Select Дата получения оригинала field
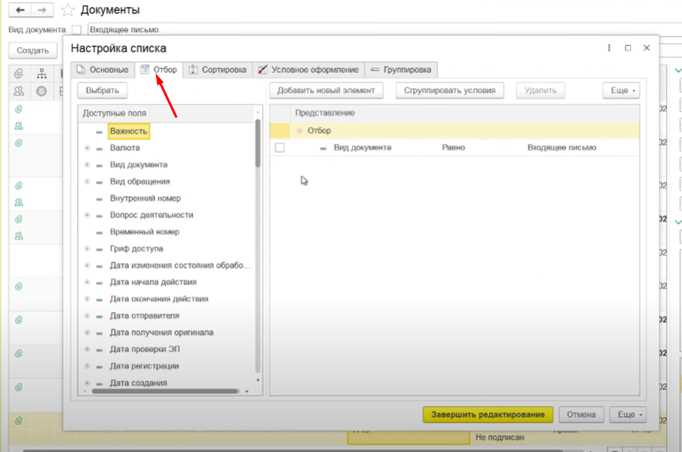The height and width of the screenshot is (452, 682). [x=161, y=332]
